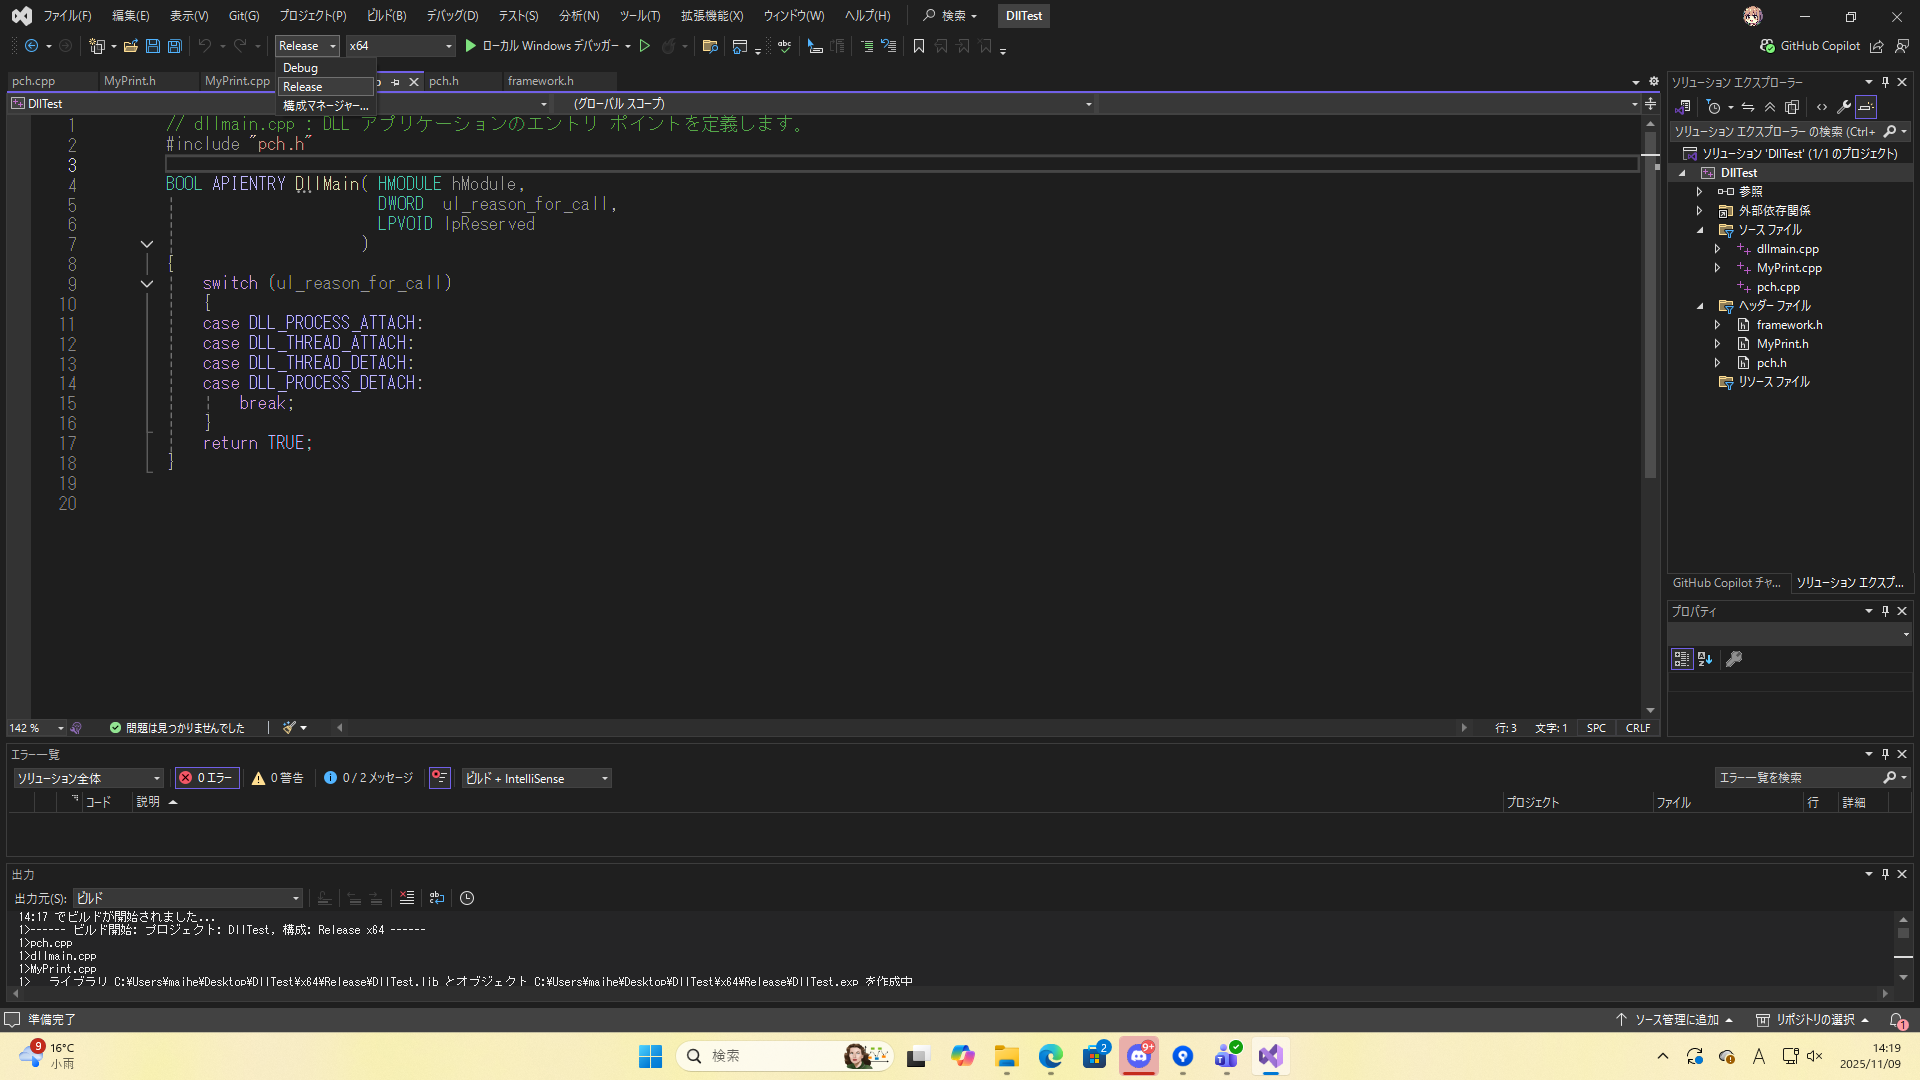This screenshot has height=1080, width=1920.
Task: Toggle the 0 エラー error filter
Action: [x=207, y=778]
